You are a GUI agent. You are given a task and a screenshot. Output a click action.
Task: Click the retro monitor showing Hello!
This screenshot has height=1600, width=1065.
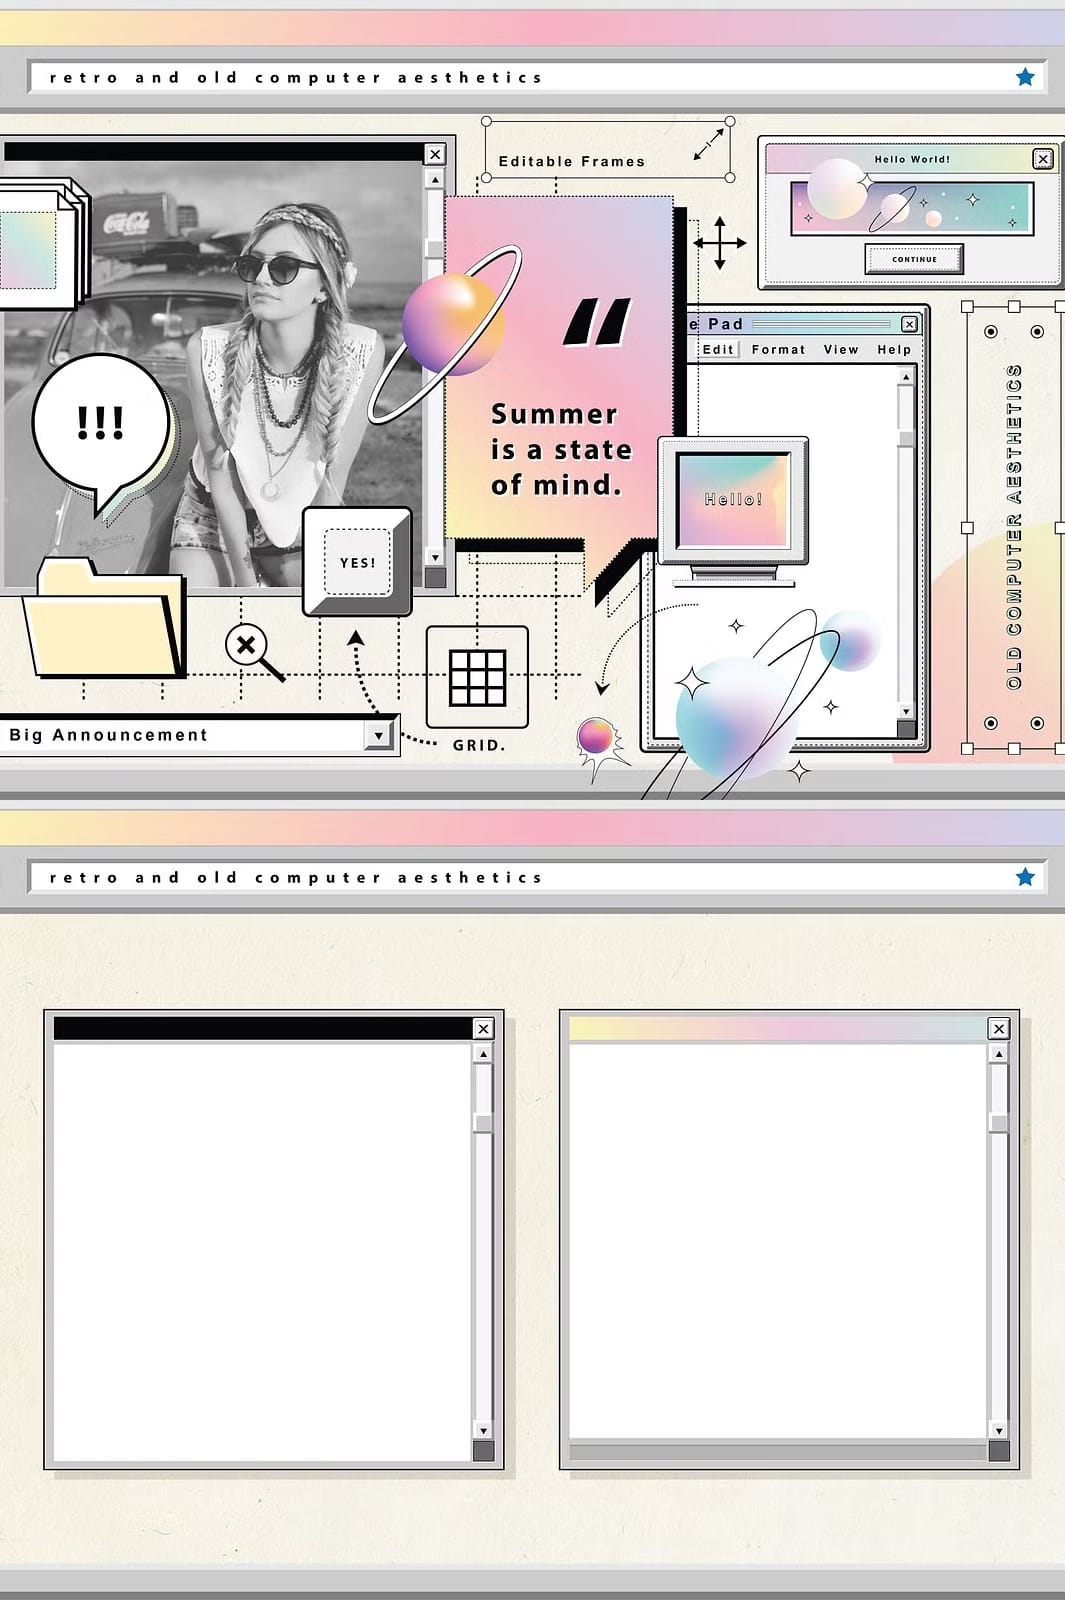[733, 500]
